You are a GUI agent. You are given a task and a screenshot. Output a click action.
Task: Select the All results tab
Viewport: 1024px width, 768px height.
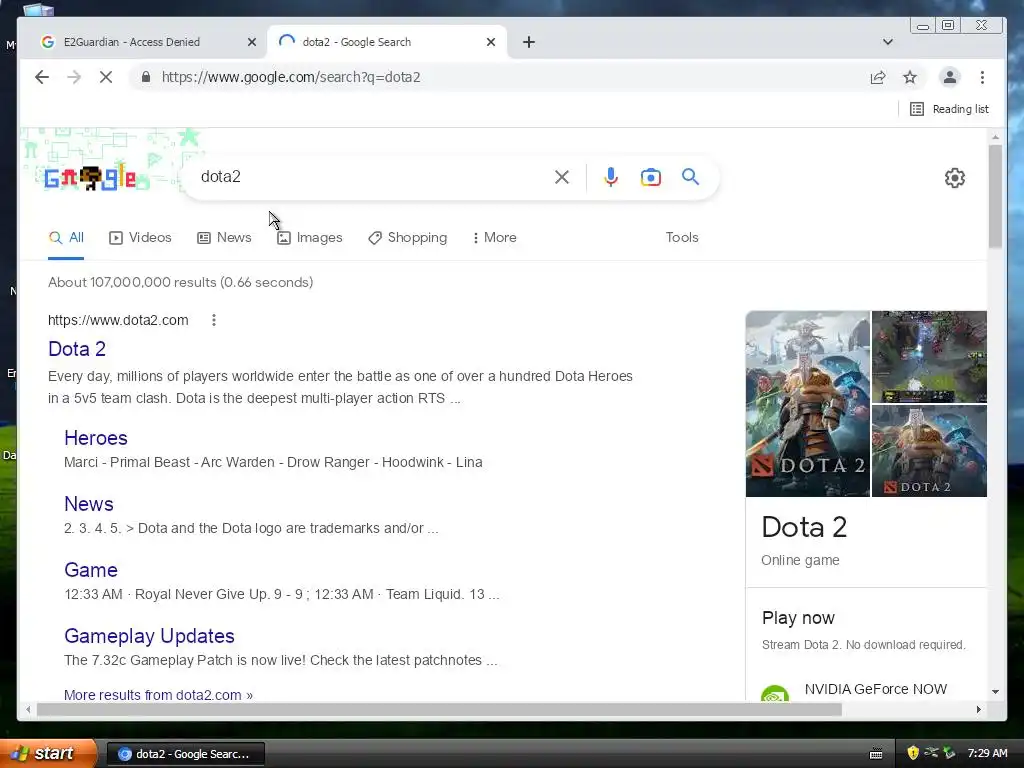tap(66, 238)
